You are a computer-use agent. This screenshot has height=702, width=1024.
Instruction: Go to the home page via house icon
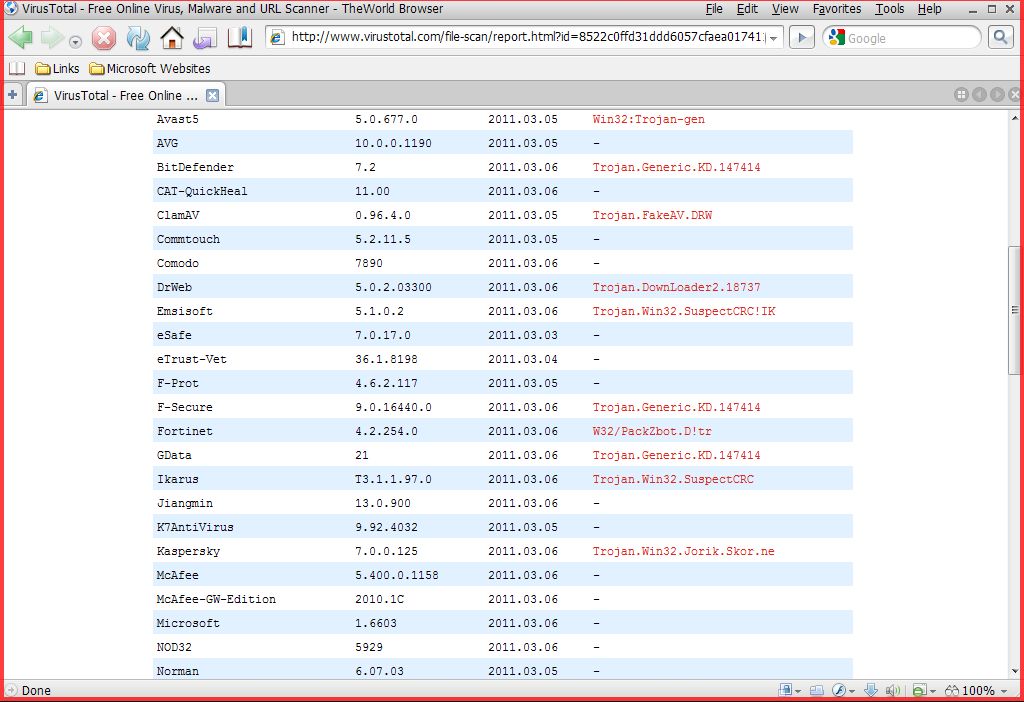click(172, 38)
